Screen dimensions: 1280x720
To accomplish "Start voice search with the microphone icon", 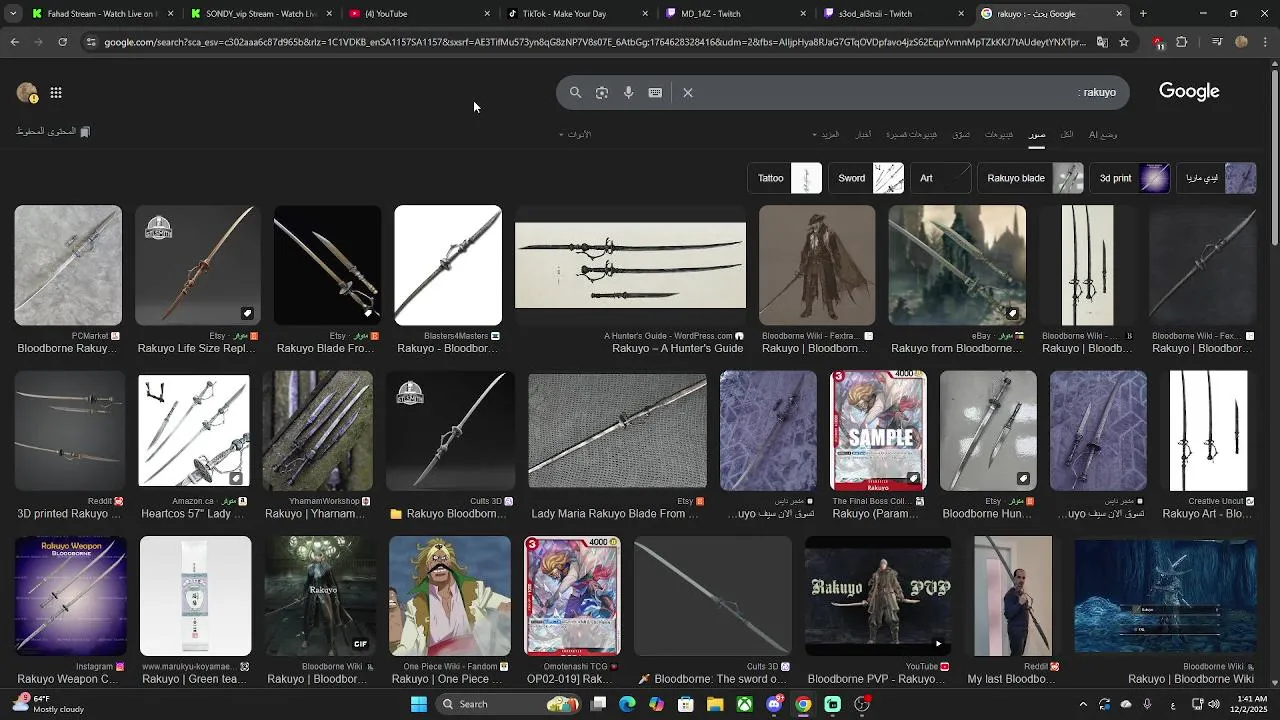I will (x=628, y=92).
